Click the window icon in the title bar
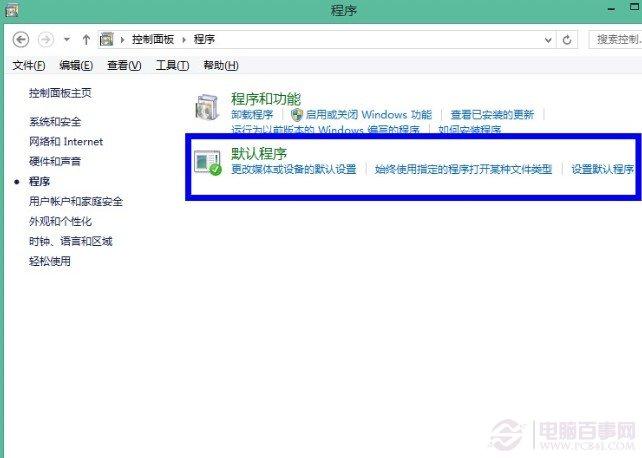The width and height of the screenshot is (642, 458). click(x=11, y=10)
